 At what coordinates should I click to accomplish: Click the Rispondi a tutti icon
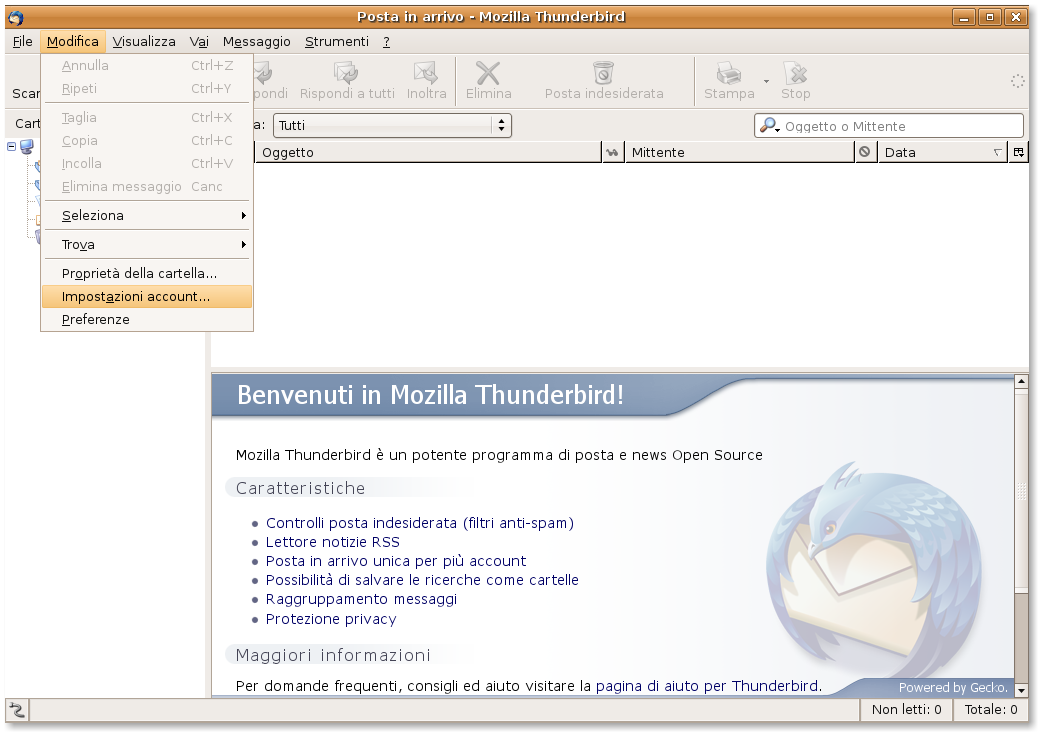point(347,74)
